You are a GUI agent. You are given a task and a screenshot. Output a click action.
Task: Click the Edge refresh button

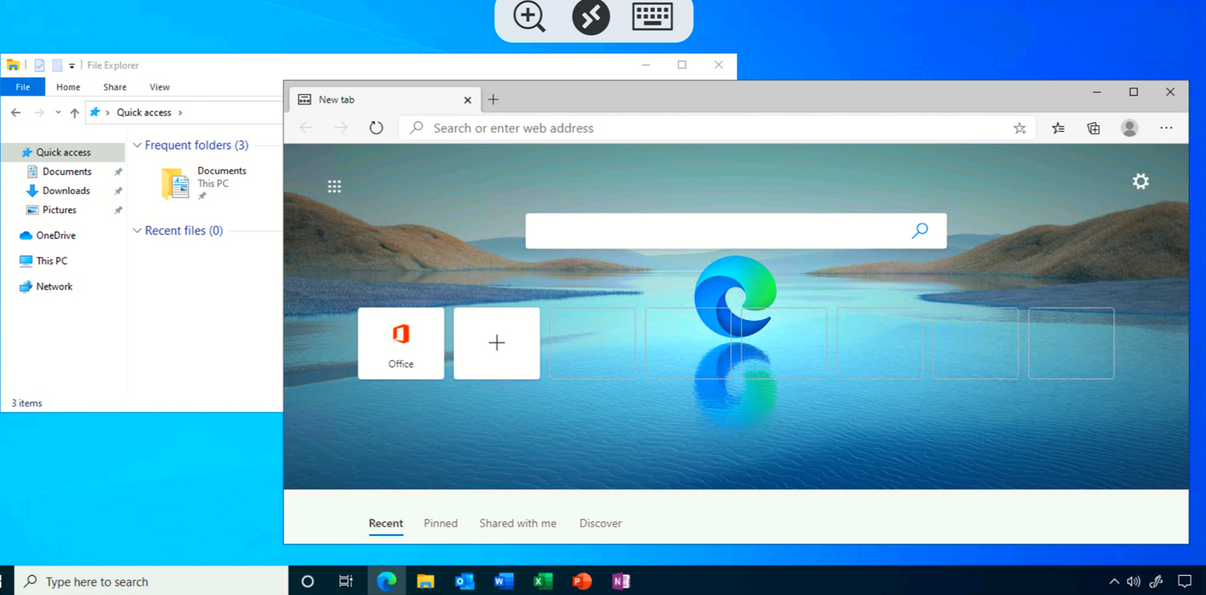[x=376, y=128]
